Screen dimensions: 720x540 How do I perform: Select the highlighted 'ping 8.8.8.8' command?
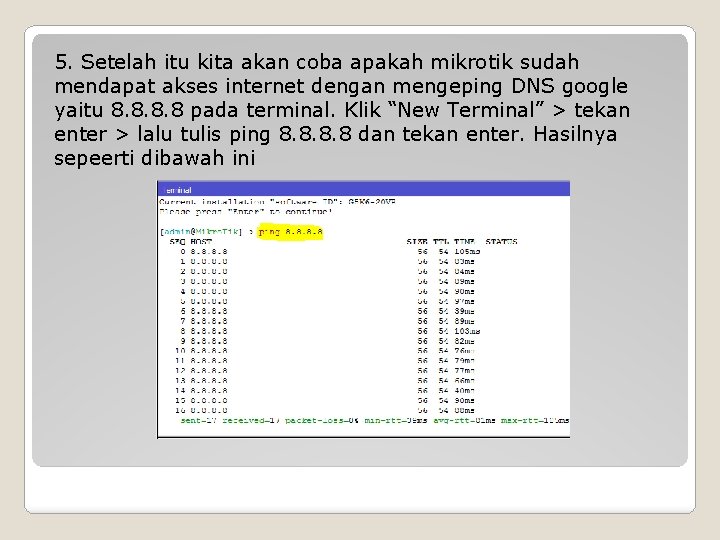pyautogui.click(x=290, y=232)
